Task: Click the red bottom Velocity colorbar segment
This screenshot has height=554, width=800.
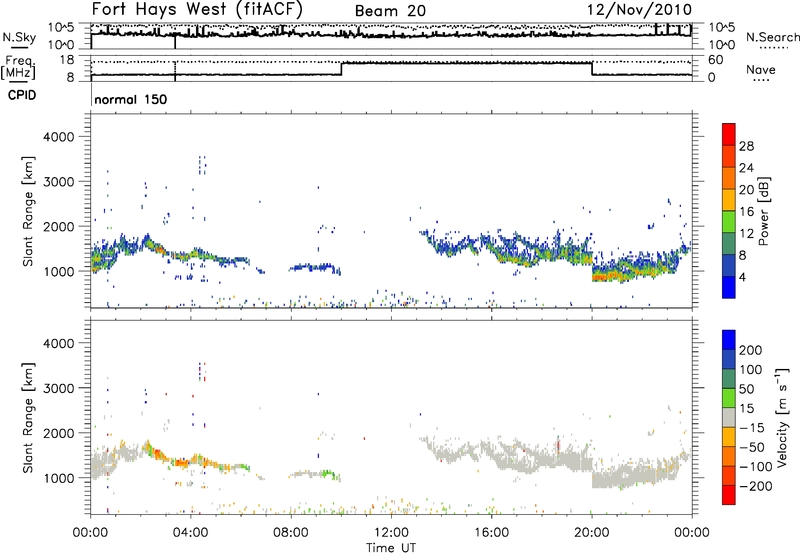Action: [729, 495]
